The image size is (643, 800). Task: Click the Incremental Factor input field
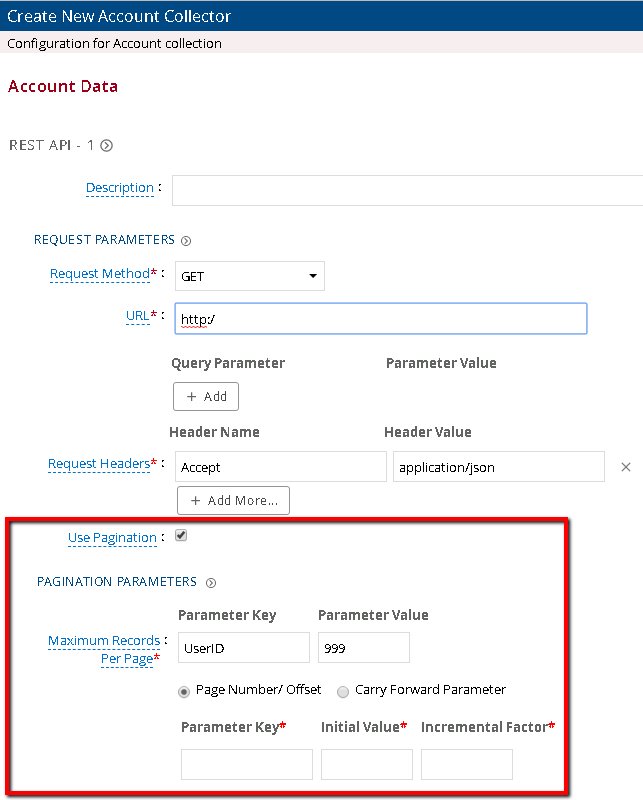pos(466,764)
